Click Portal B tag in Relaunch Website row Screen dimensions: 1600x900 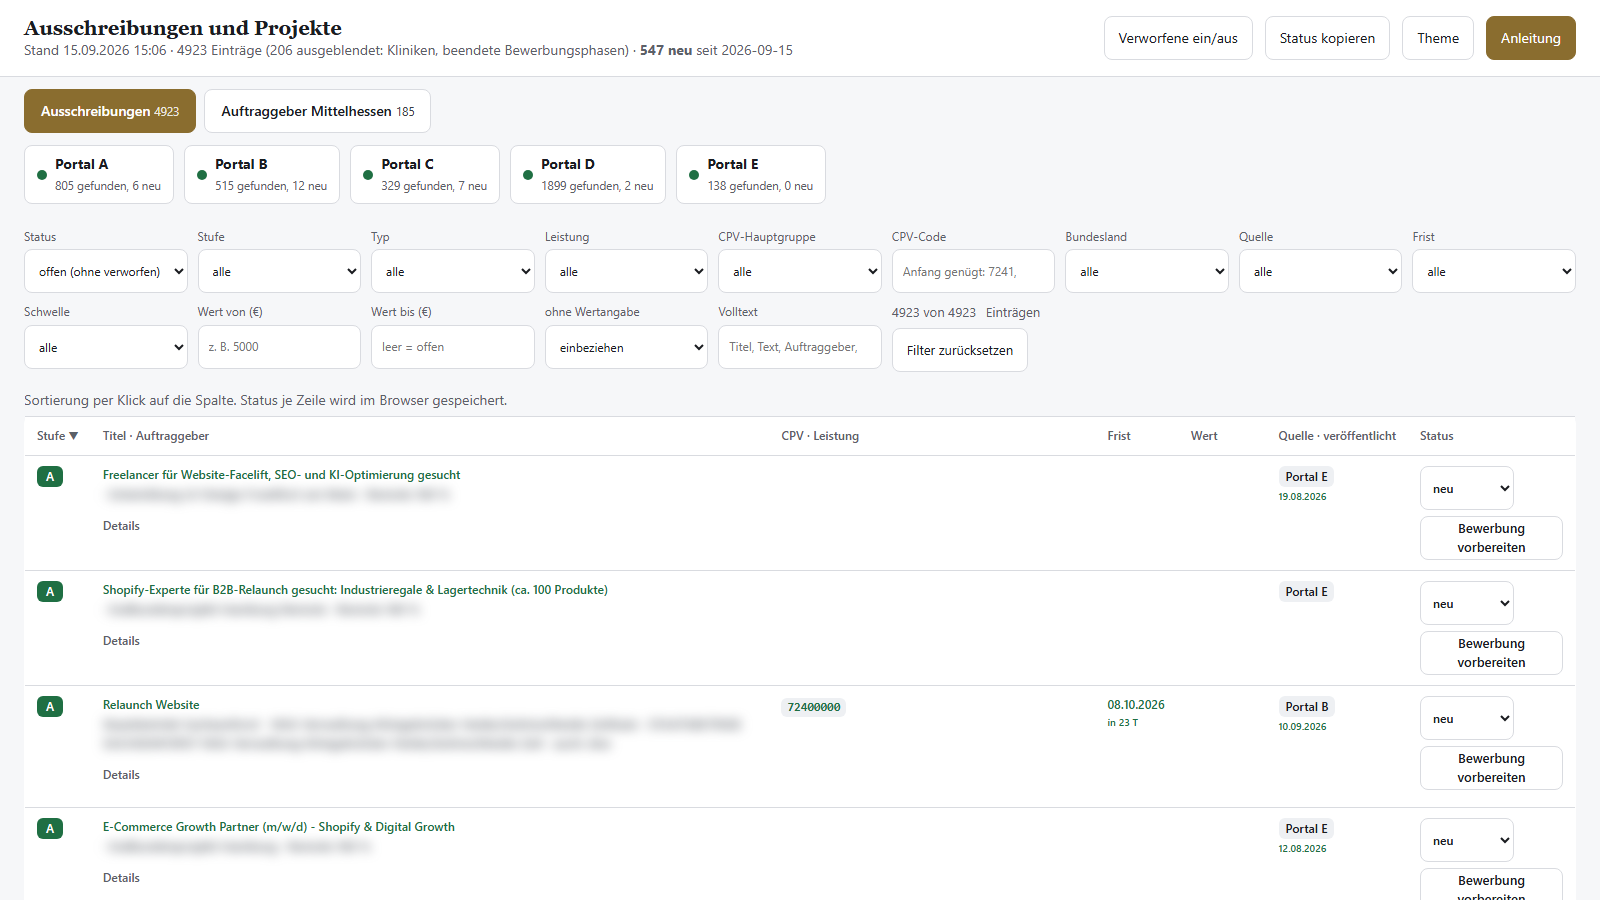coord(1307,707)
